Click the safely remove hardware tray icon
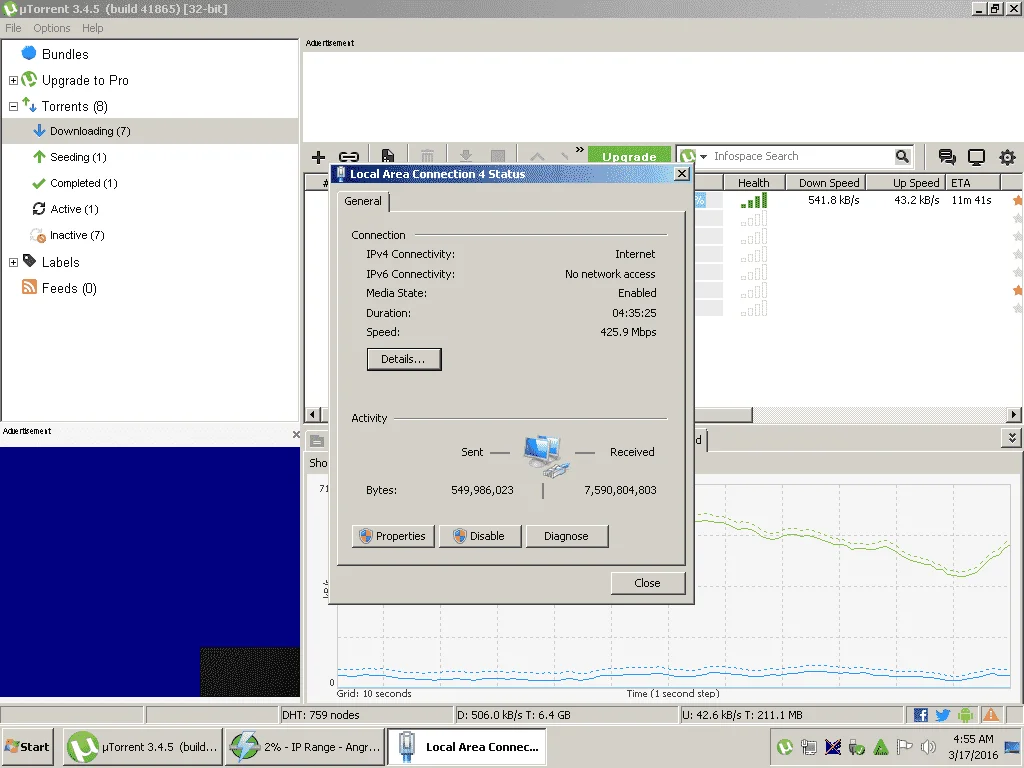1024x768 pixels. [x=856, y=746]
